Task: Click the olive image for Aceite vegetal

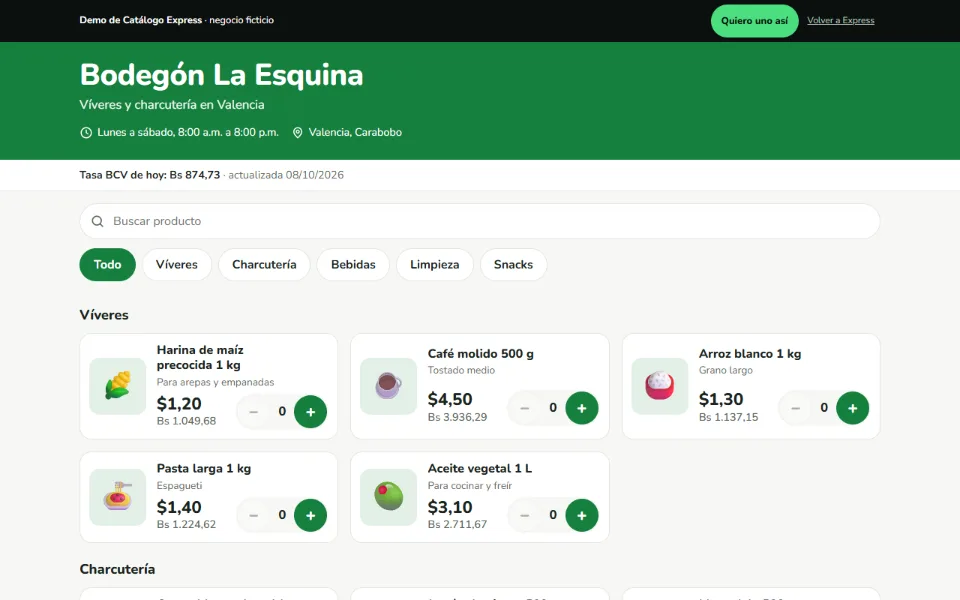Action: pyautogui.click(x=388, y=497)
